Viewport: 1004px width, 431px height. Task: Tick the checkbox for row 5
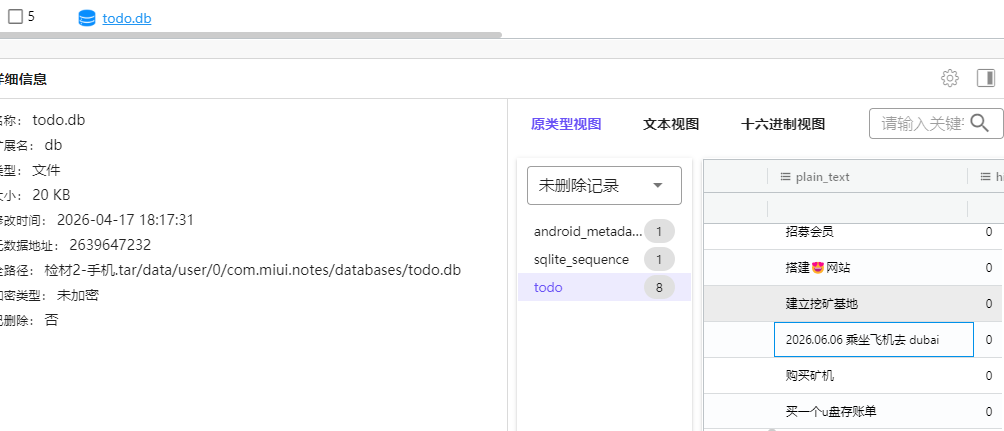[x=15, y=17]
